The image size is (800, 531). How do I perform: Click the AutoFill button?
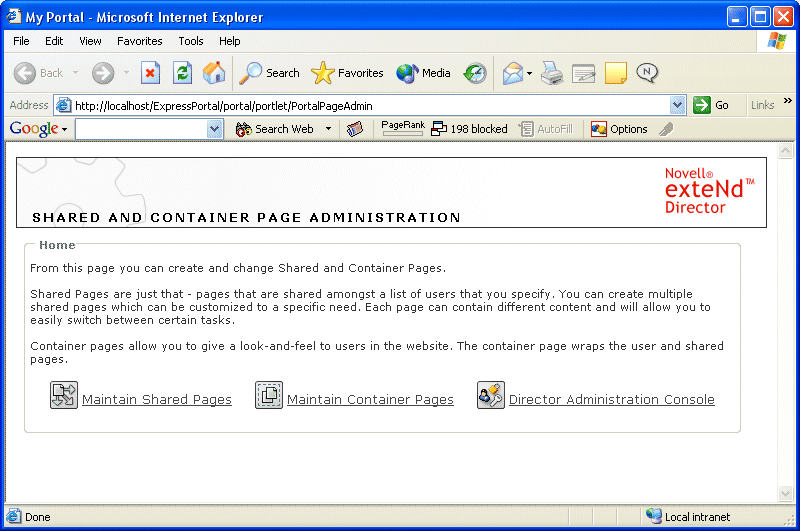pos(546,129)
